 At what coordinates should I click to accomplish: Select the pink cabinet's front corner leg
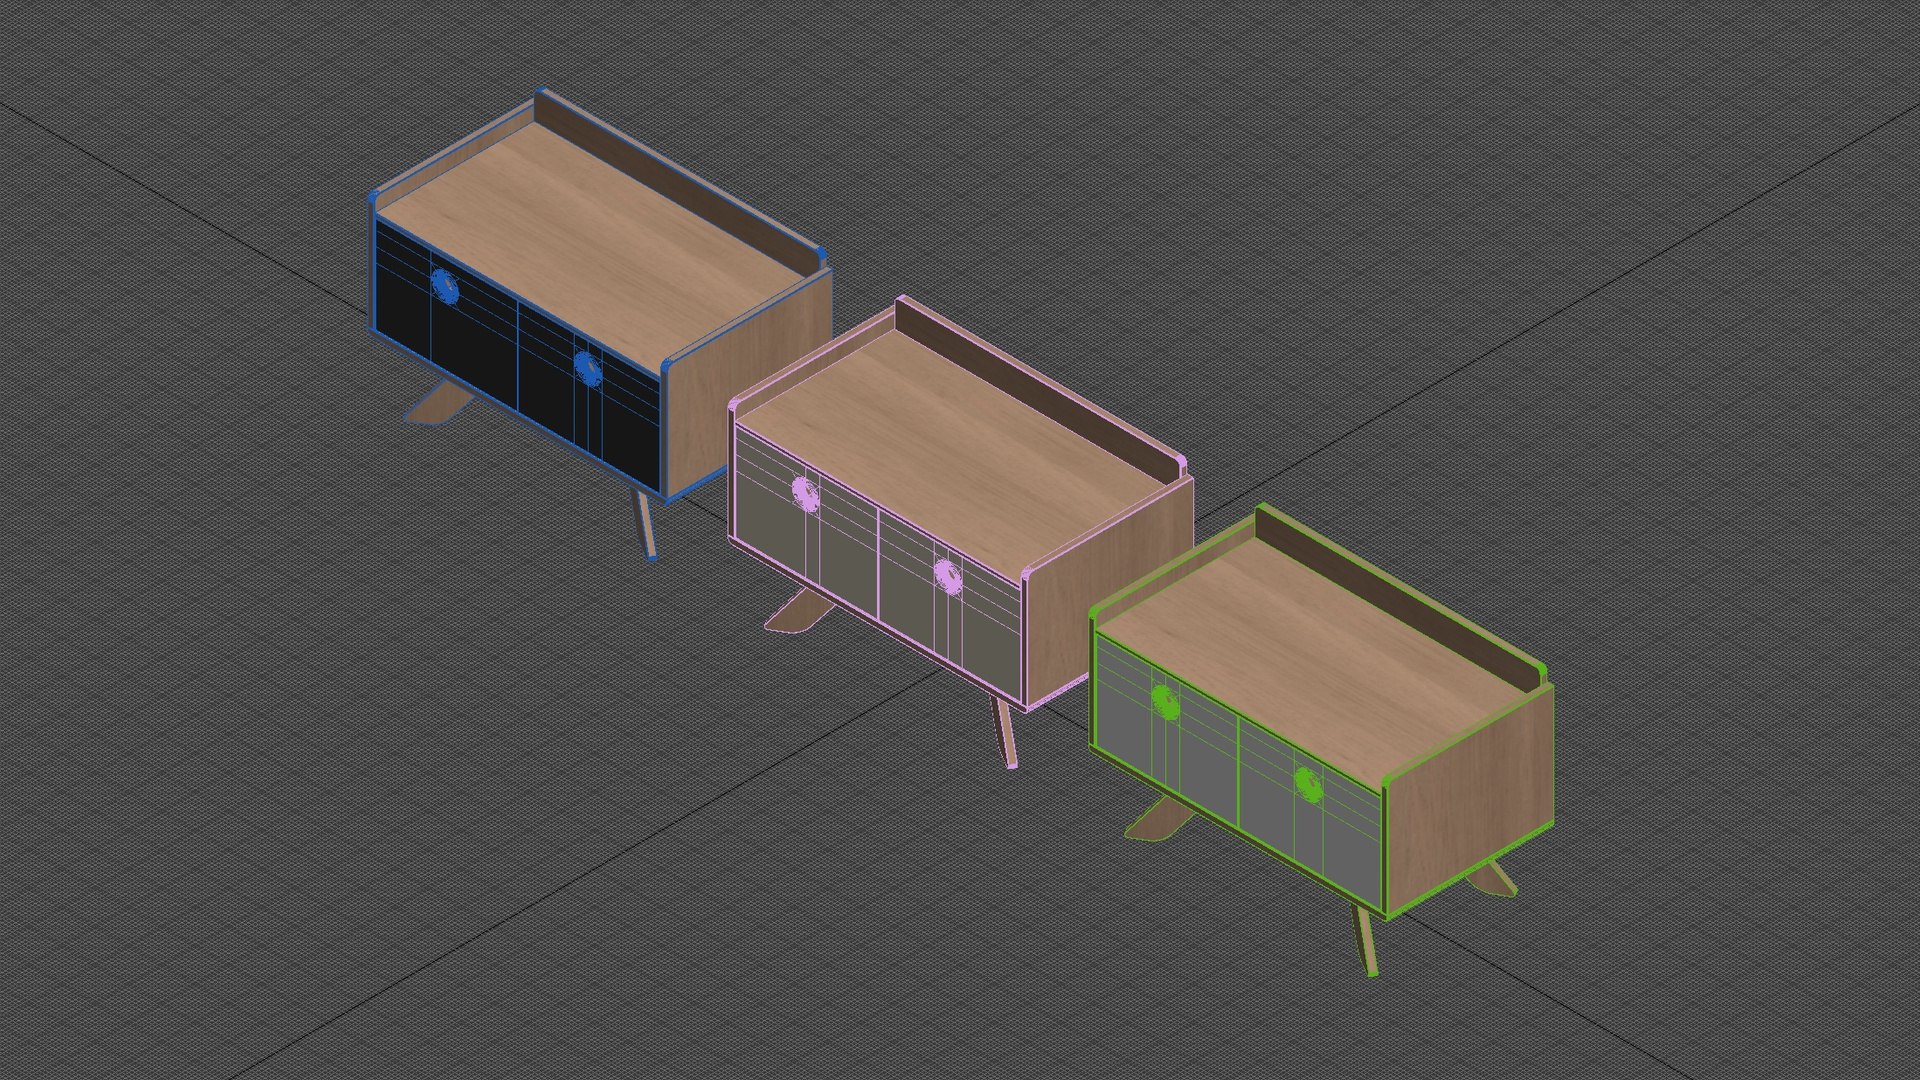[1004, 733]
